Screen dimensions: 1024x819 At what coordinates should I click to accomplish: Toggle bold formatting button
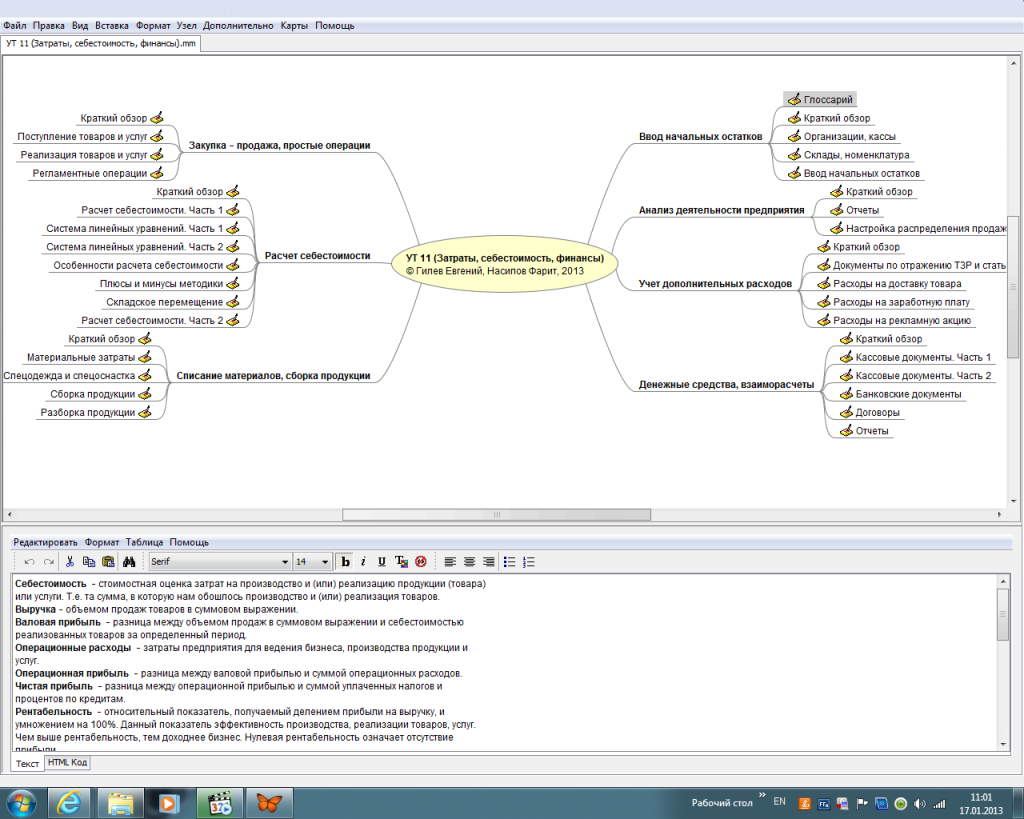[x=346, y=562]
